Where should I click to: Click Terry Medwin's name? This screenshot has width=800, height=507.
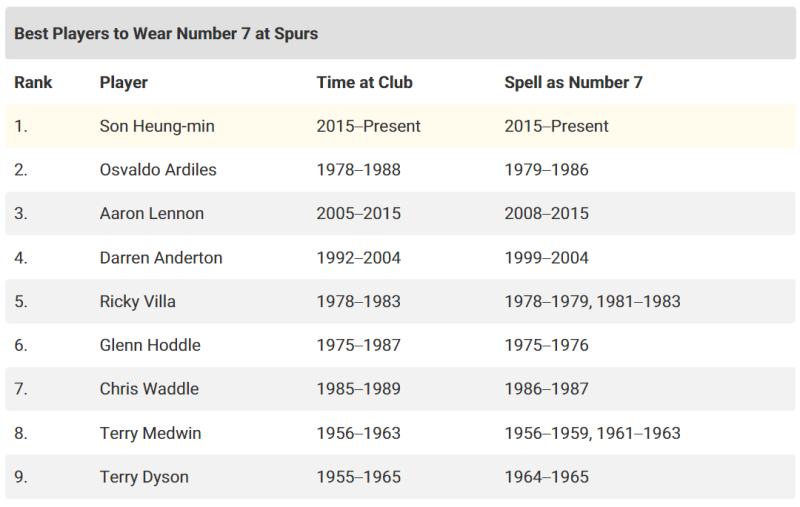click(151, 433)
